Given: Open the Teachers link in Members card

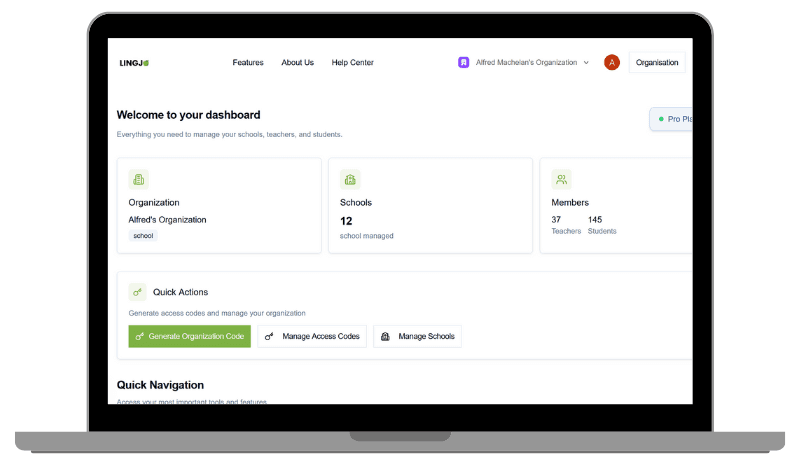Looking at the screenshot, I should pyautogui.click(x=566, y=231).
